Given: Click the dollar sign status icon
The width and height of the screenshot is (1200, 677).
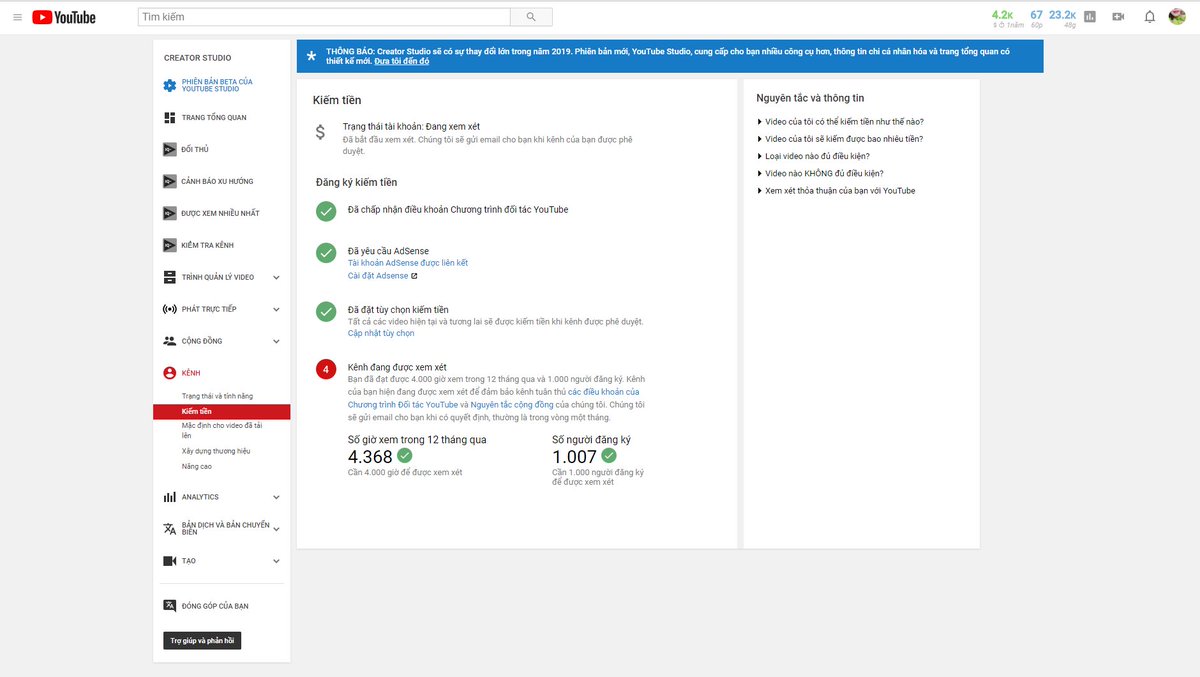Looking at the screenshot, I should click(x=320, y=132).
